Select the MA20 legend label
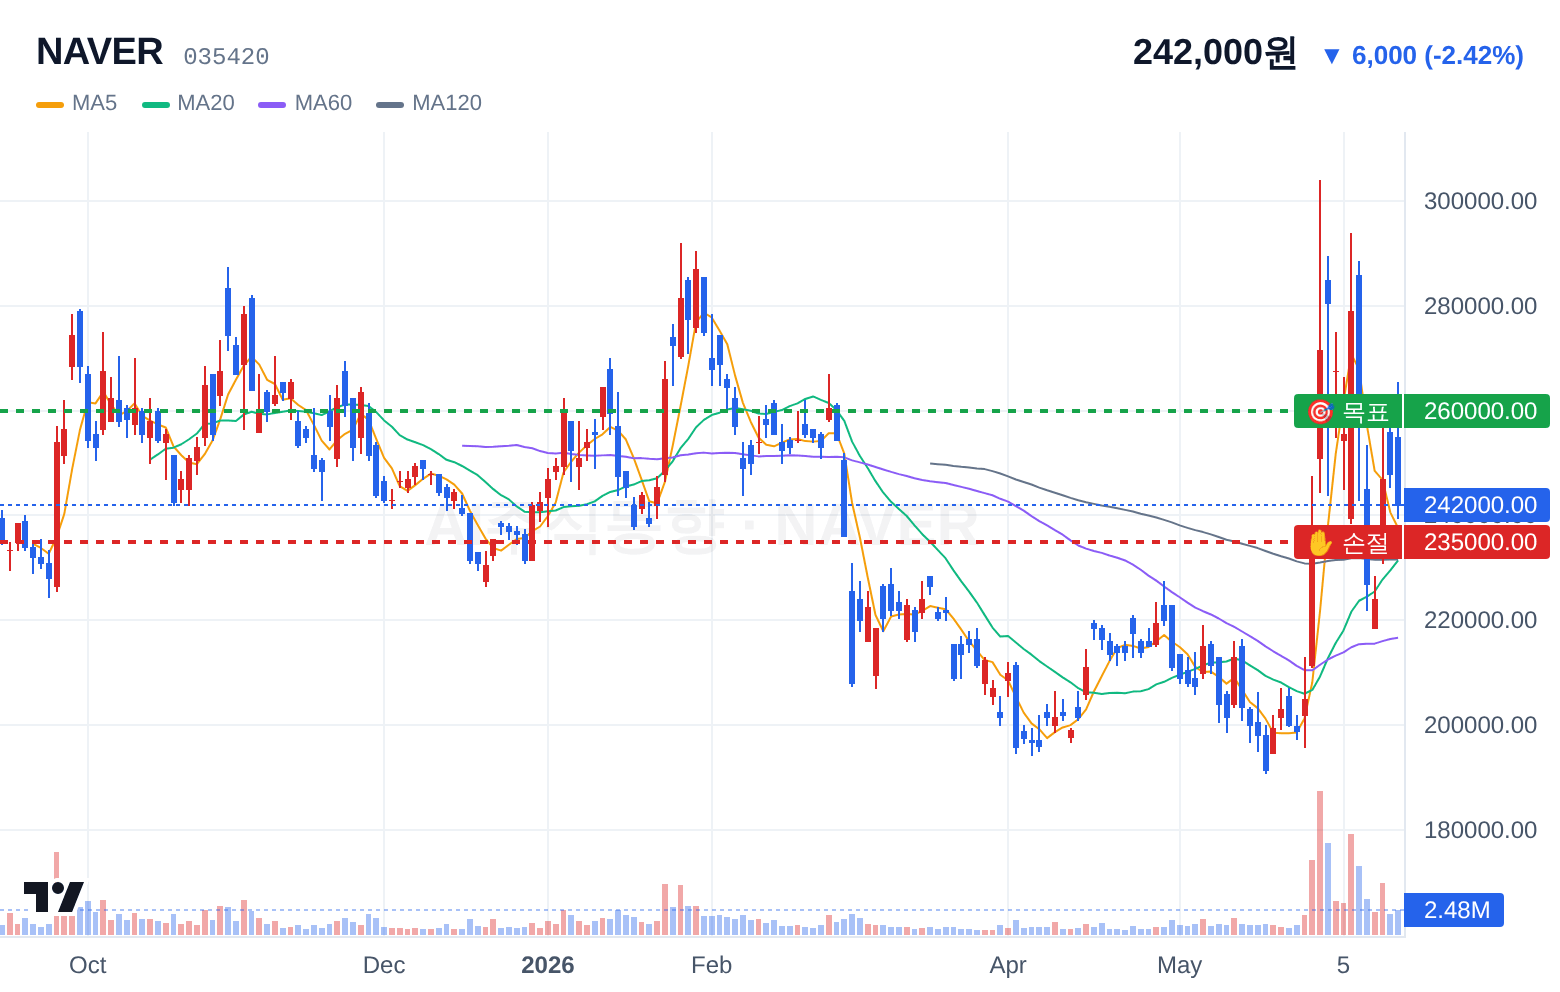This screenshot has height=992, width=1560. (x=206, y=103)
